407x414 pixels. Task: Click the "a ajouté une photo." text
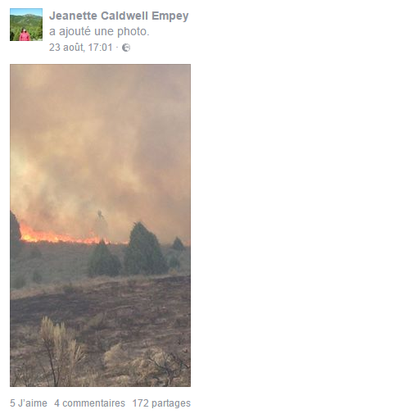[x=99, y=31]
